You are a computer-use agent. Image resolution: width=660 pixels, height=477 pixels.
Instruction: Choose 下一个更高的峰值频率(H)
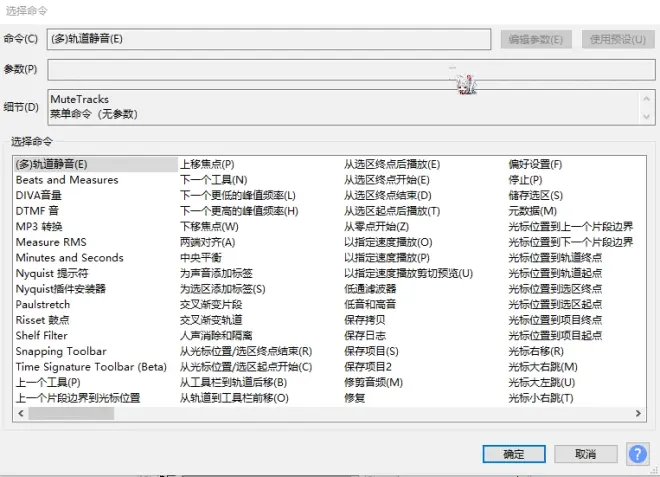point(239,211)
